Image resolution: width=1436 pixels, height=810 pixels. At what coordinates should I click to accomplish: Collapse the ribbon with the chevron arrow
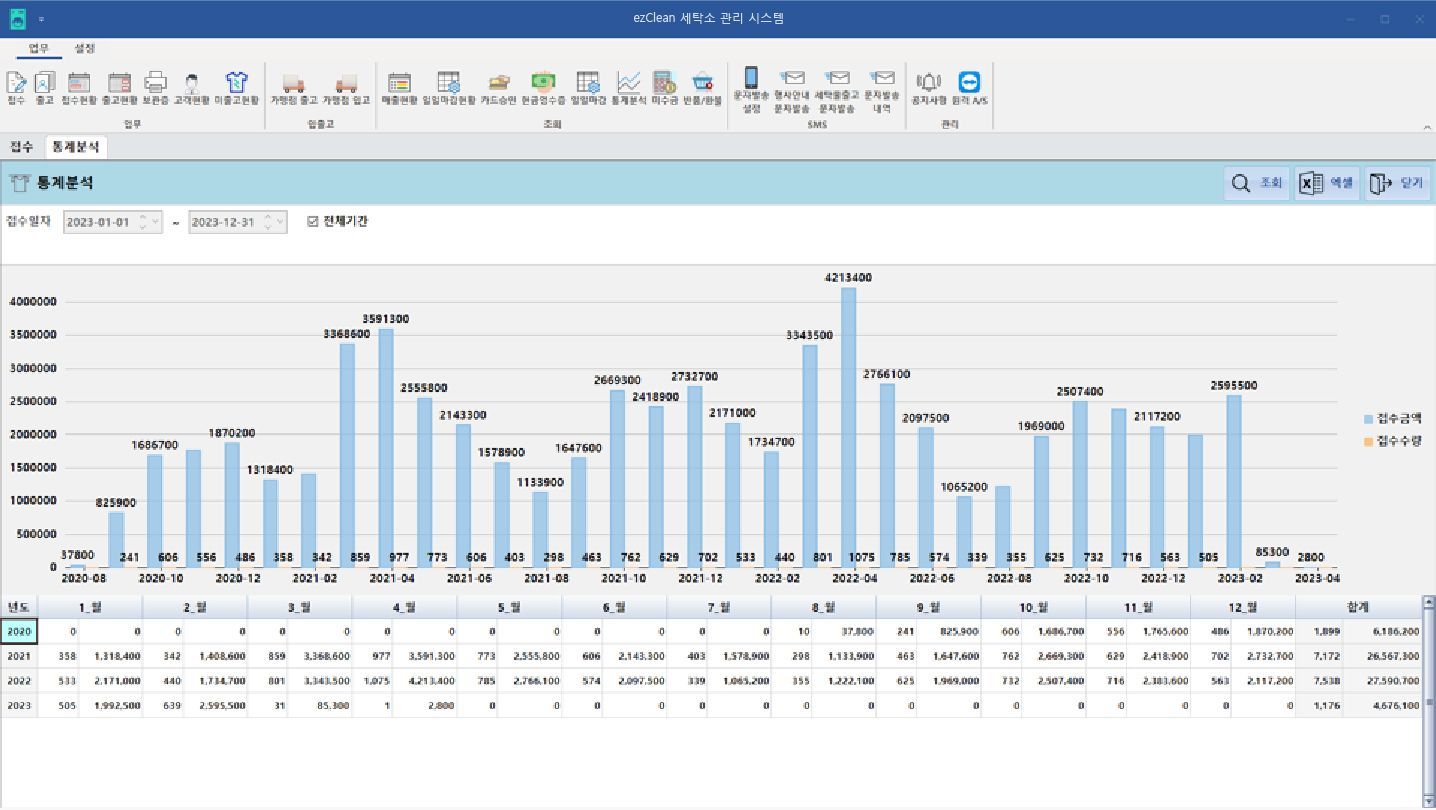[x=1426, y=127]
